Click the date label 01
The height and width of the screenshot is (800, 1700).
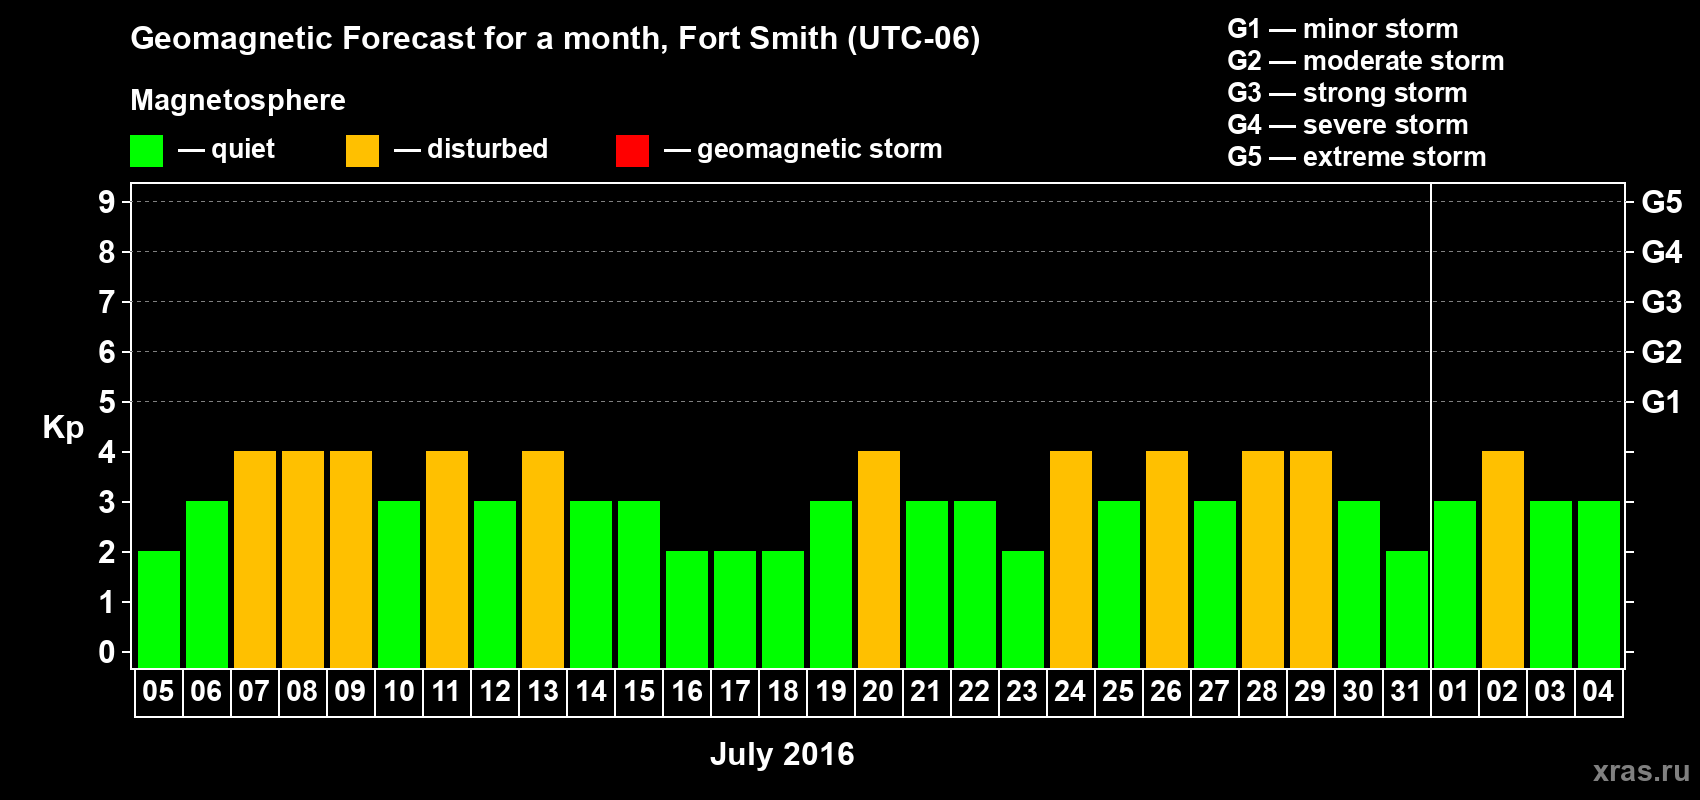point(1454,692)
